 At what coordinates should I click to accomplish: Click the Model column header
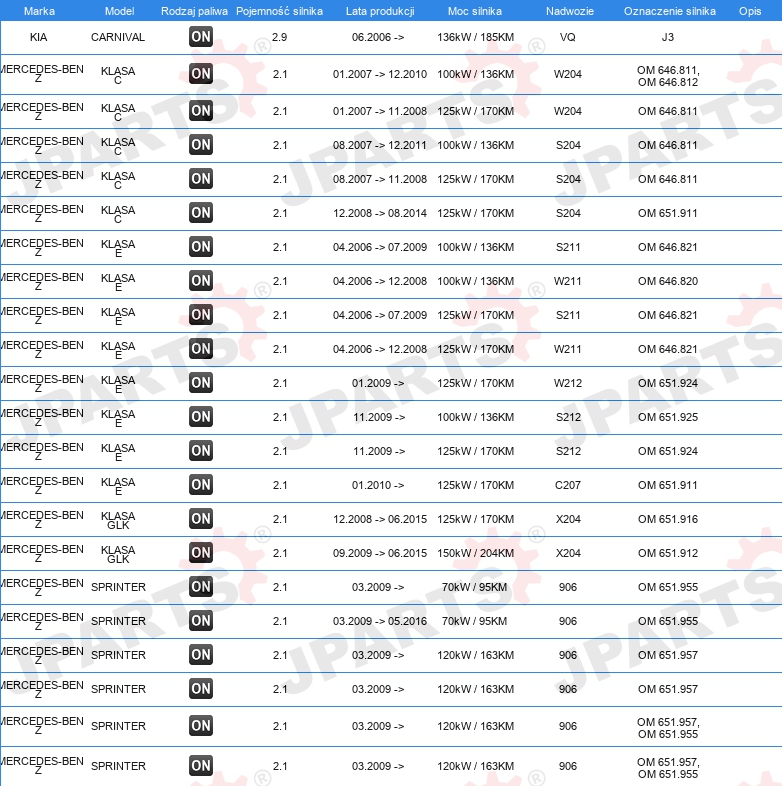tap(119, 11)
